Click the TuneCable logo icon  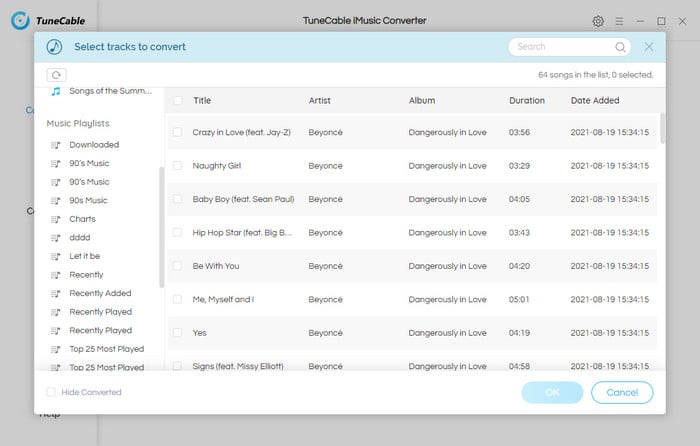tap(20, 21)
